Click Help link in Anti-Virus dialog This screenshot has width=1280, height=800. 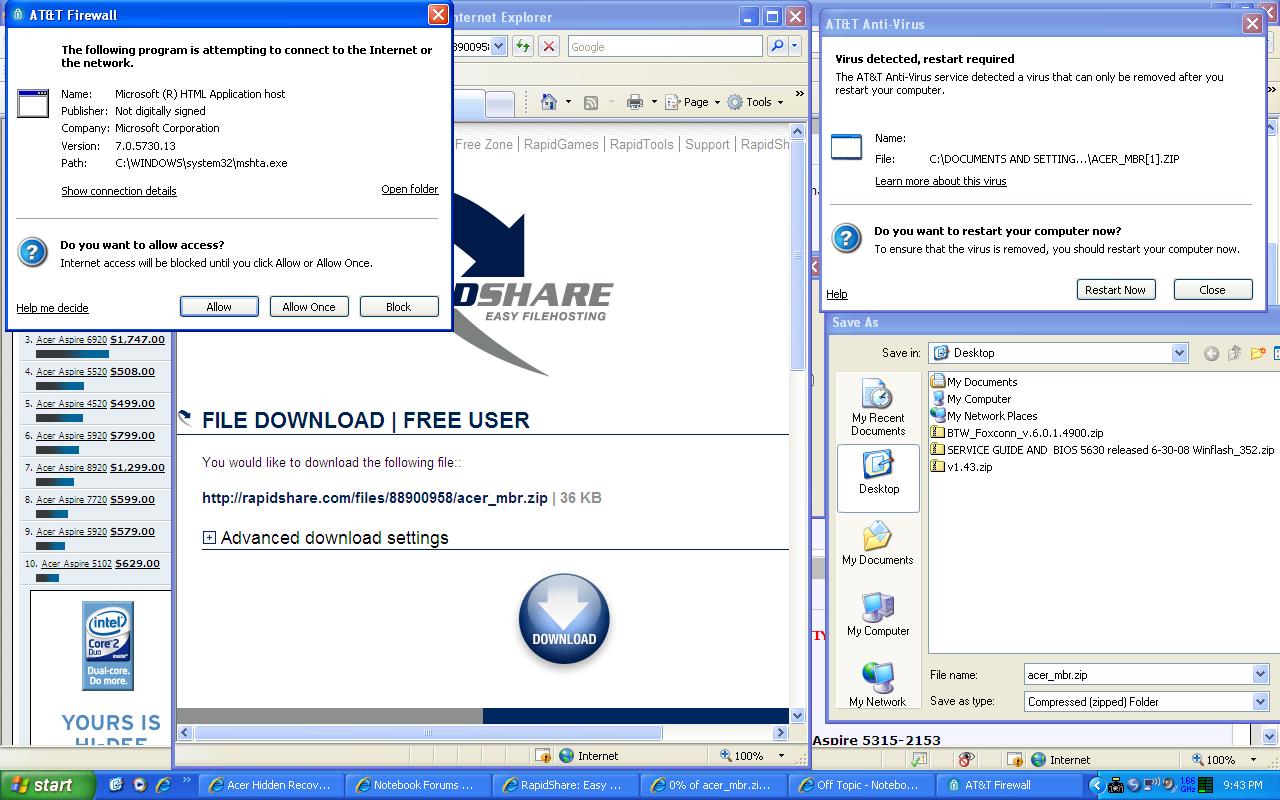point(837,294)
